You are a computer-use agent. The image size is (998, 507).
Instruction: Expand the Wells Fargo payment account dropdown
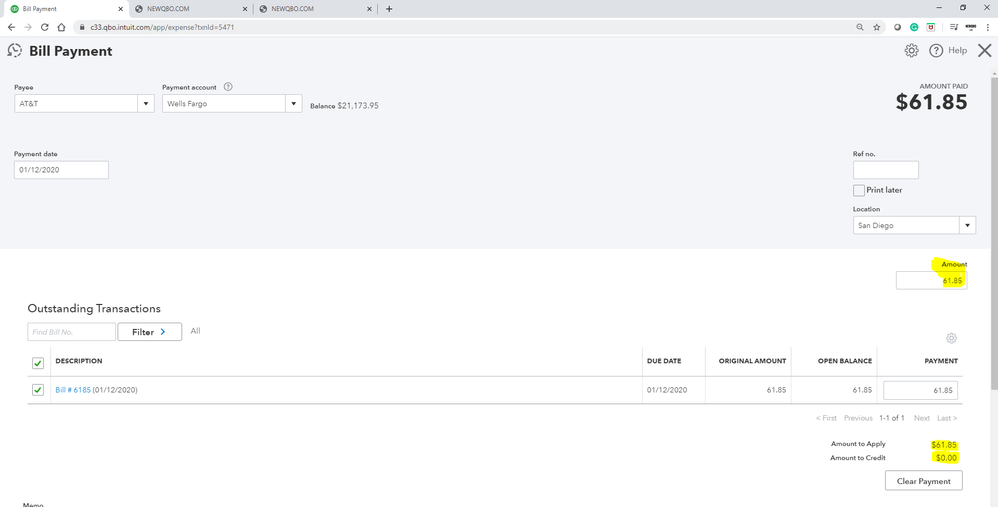tap(293, 104)
